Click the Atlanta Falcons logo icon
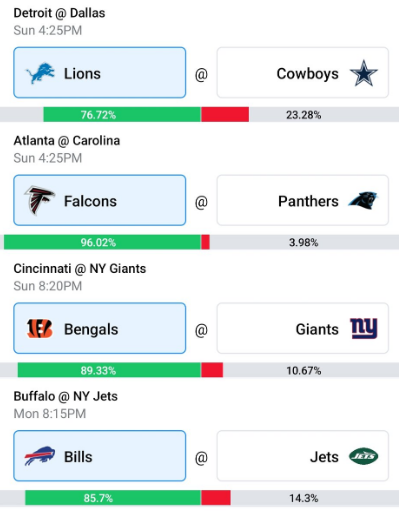This screenshot has width=399, height=511. pos(39,200)
